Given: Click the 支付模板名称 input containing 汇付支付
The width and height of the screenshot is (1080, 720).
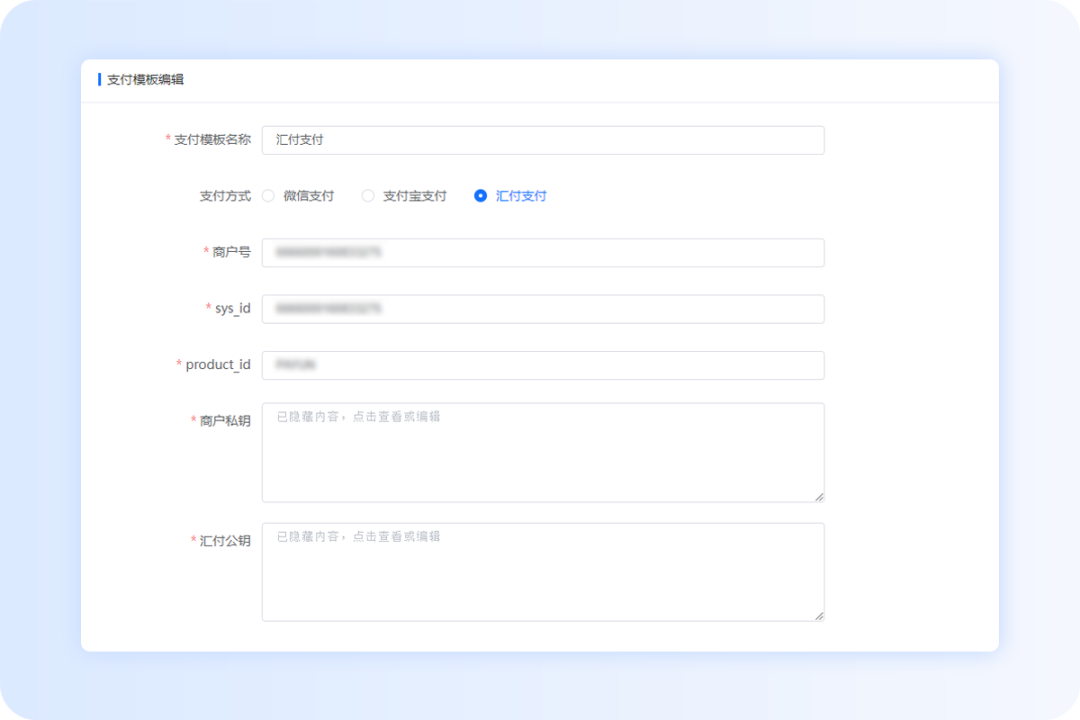Looking at the screenshot, I should 543,140.
